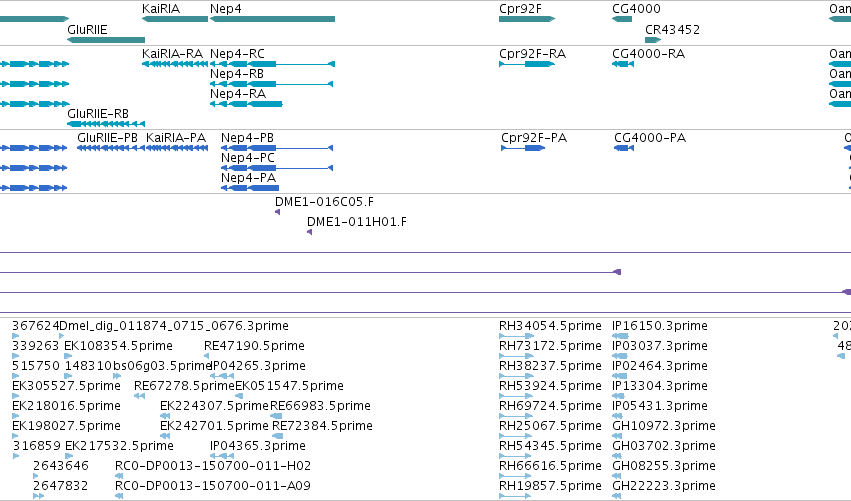
Task: Click the IP04265.3prime EST label
Action: (x=258, y=366)
